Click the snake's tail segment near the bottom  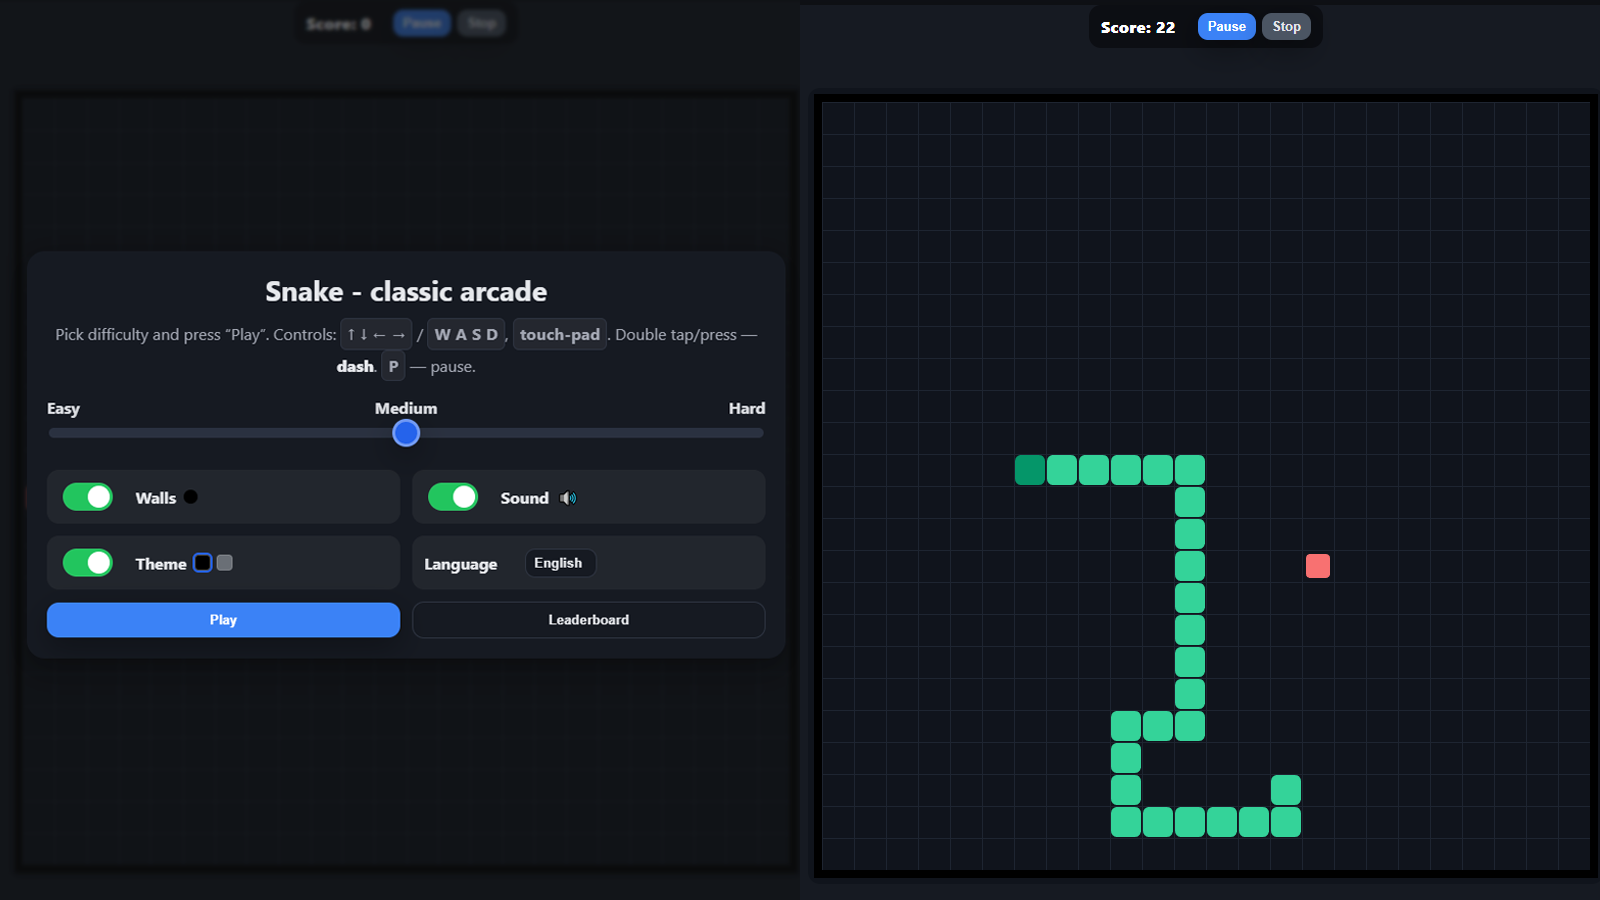[x=1286, y=789]
